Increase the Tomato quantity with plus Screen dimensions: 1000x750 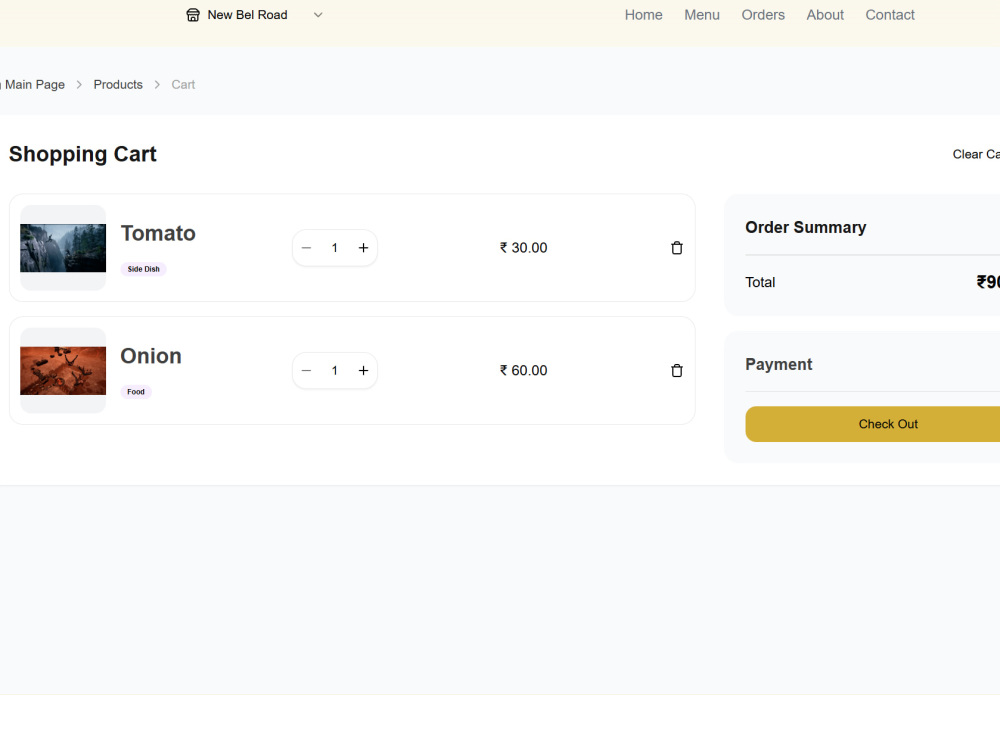point(363,247)
